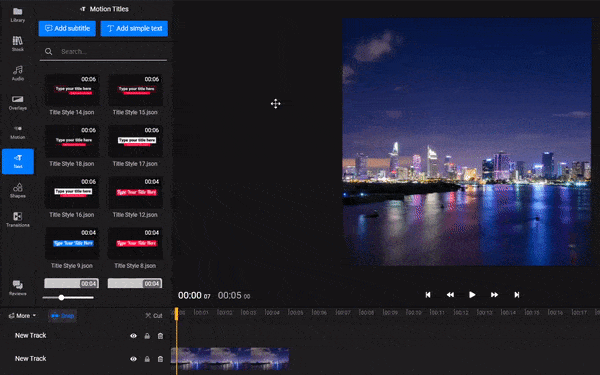This screenshot has height=375, width=600.
Task: Open the Stock media panel
Action: coord(18,44)
